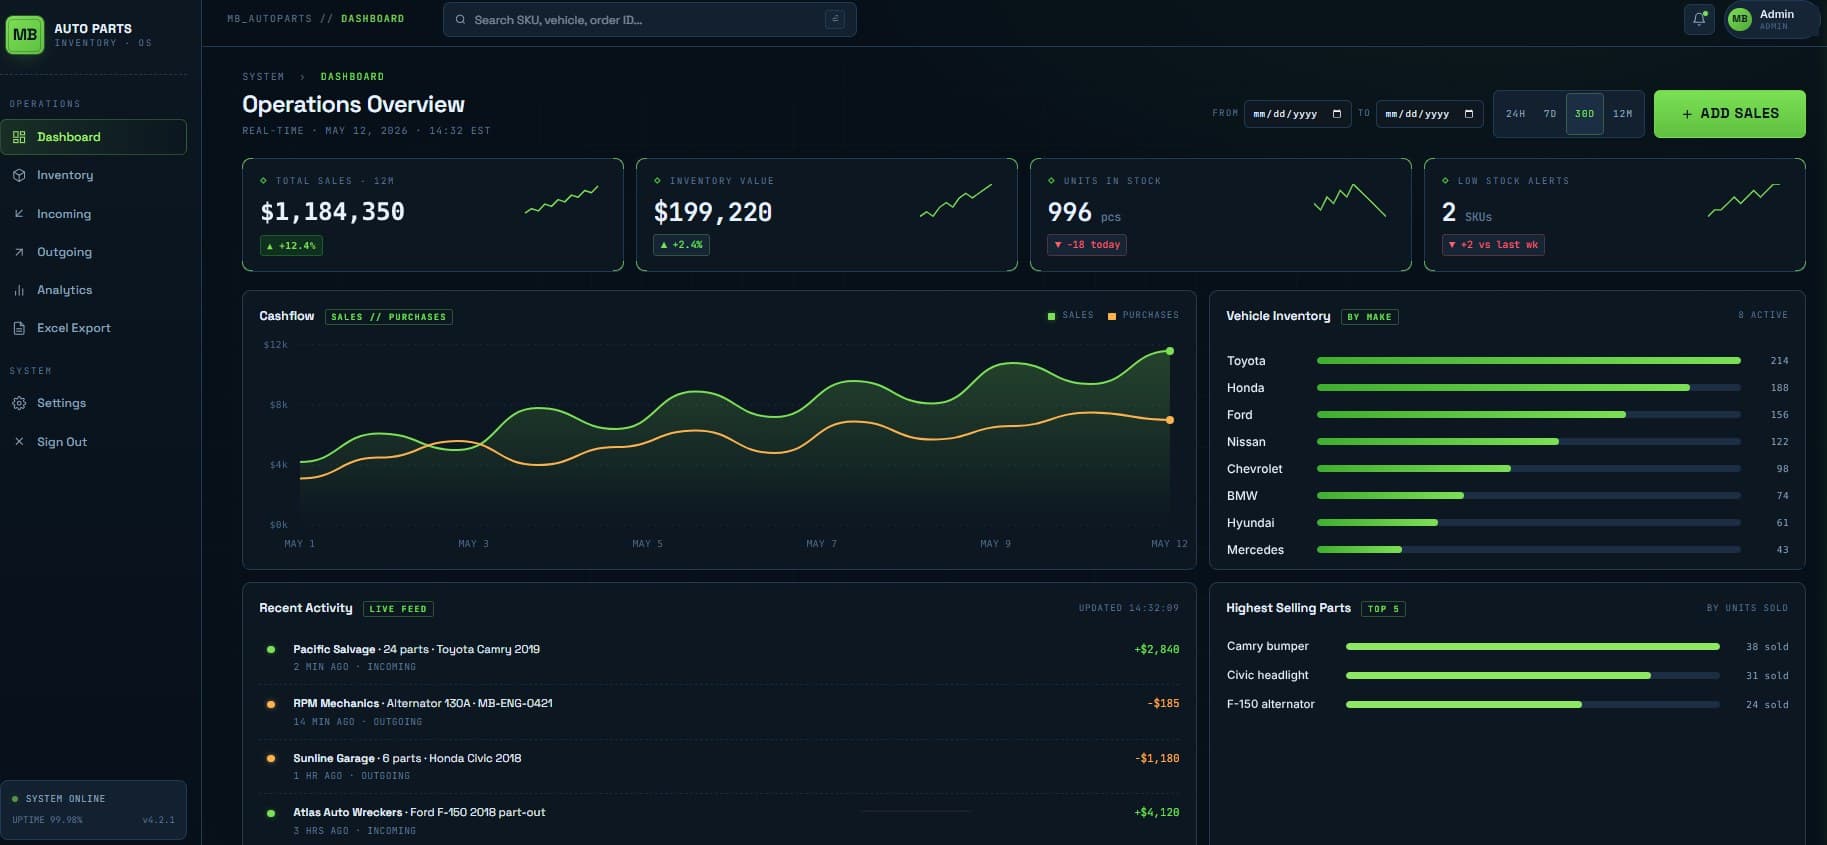
Task: Click the Analytics bar chart icon
Action: click(19, 290)
